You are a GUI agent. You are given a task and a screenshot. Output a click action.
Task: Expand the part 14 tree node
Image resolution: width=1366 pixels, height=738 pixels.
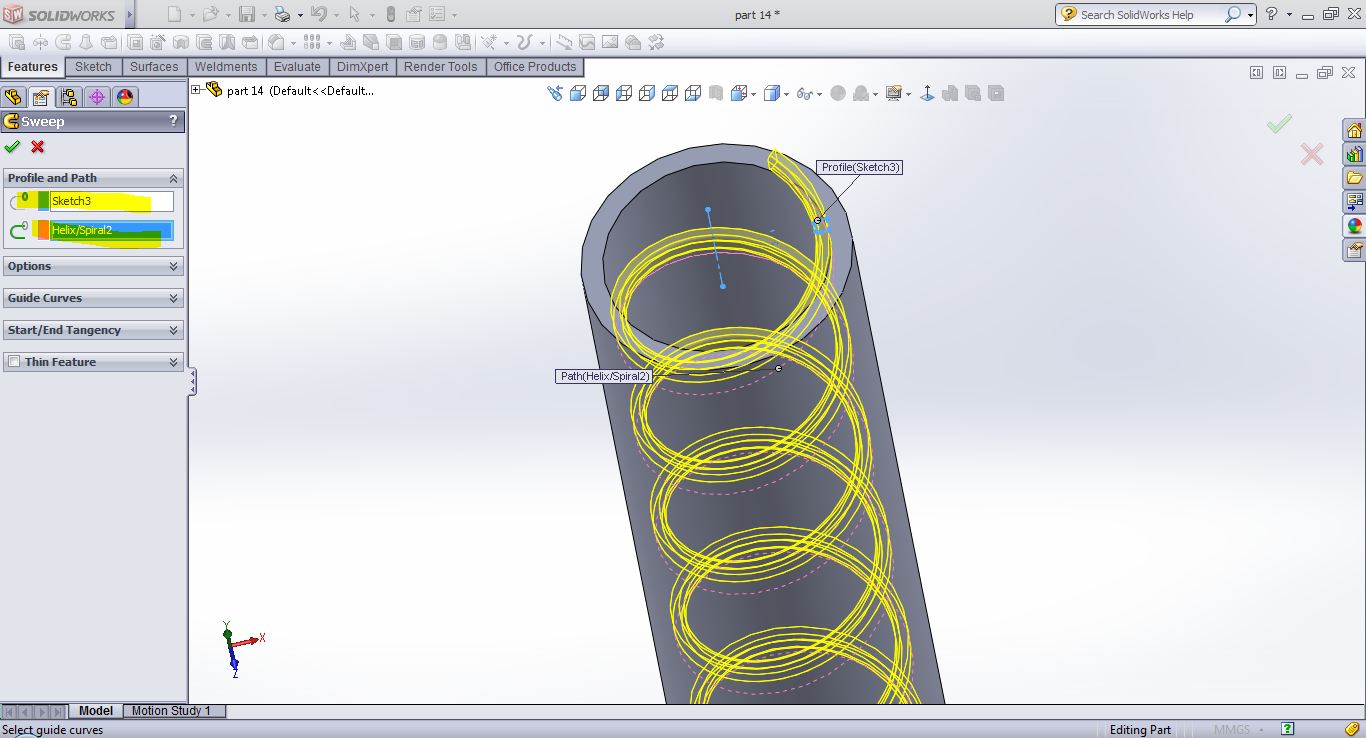196,90
